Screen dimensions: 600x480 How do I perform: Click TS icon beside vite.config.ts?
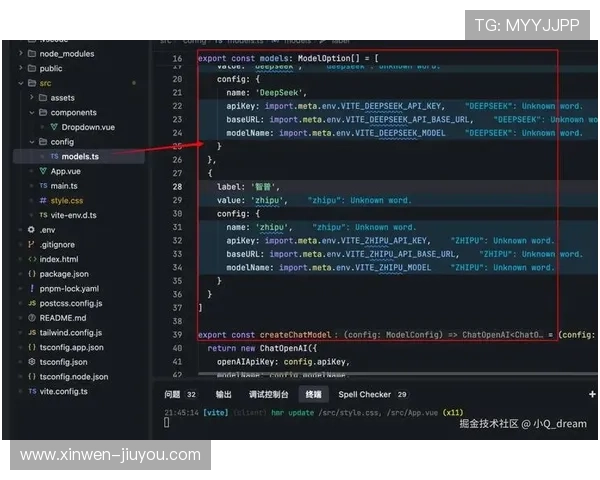click(32, 391)
